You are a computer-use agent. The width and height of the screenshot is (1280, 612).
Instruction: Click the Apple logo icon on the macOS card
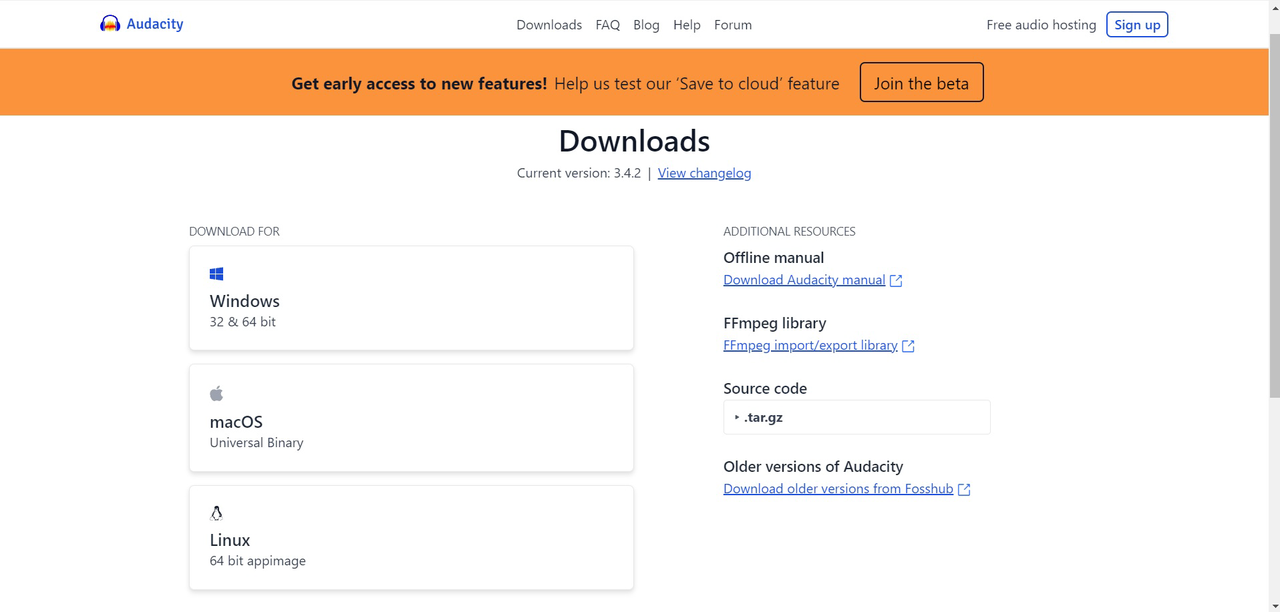point(216,393)
